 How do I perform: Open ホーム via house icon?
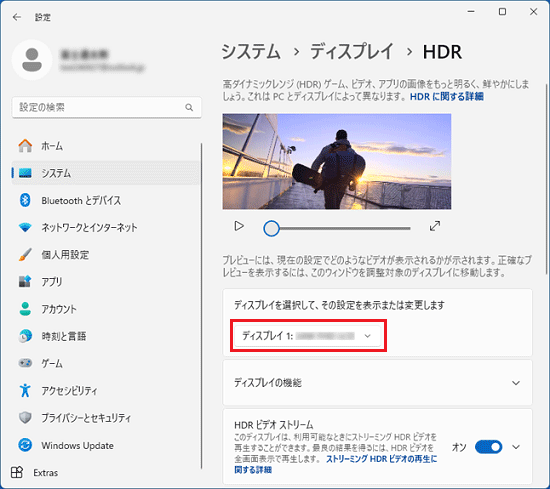point(25,146)
